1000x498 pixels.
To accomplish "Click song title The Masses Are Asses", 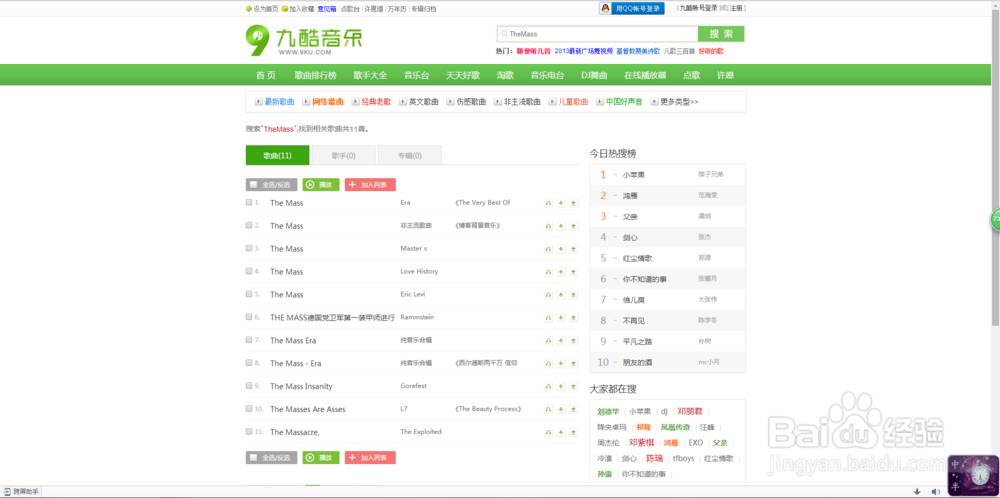I will pyautogui.click(x=307, y=409).
